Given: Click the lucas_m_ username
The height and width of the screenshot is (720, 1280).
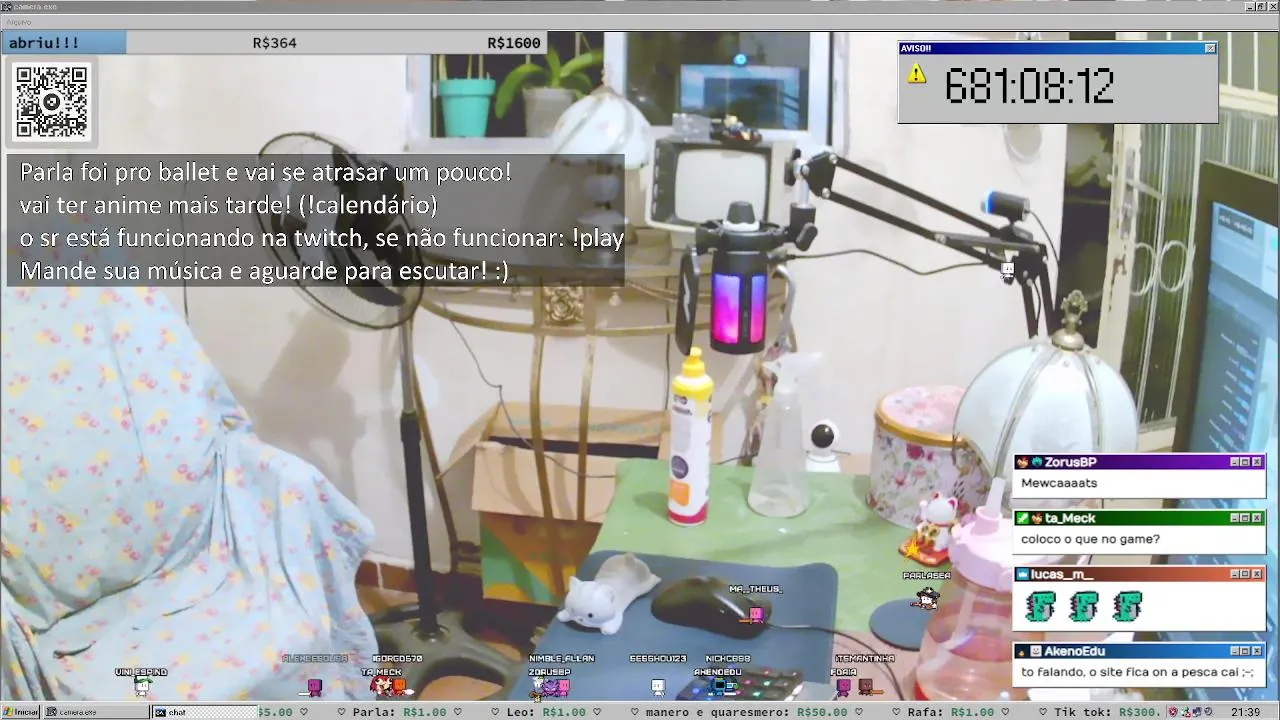Looking at the screenshot, I should click(x=1062, y=574).
